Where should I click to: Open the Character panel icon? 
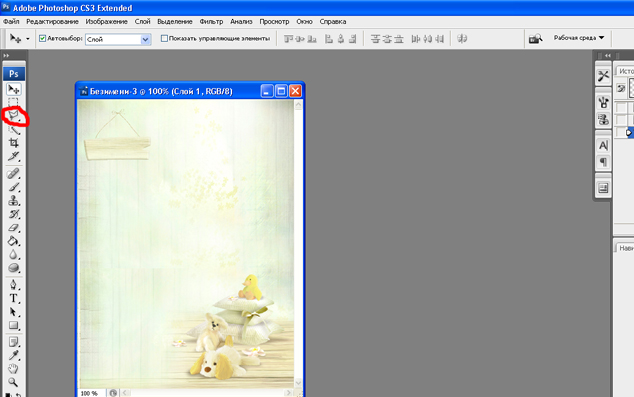(603, 146)
